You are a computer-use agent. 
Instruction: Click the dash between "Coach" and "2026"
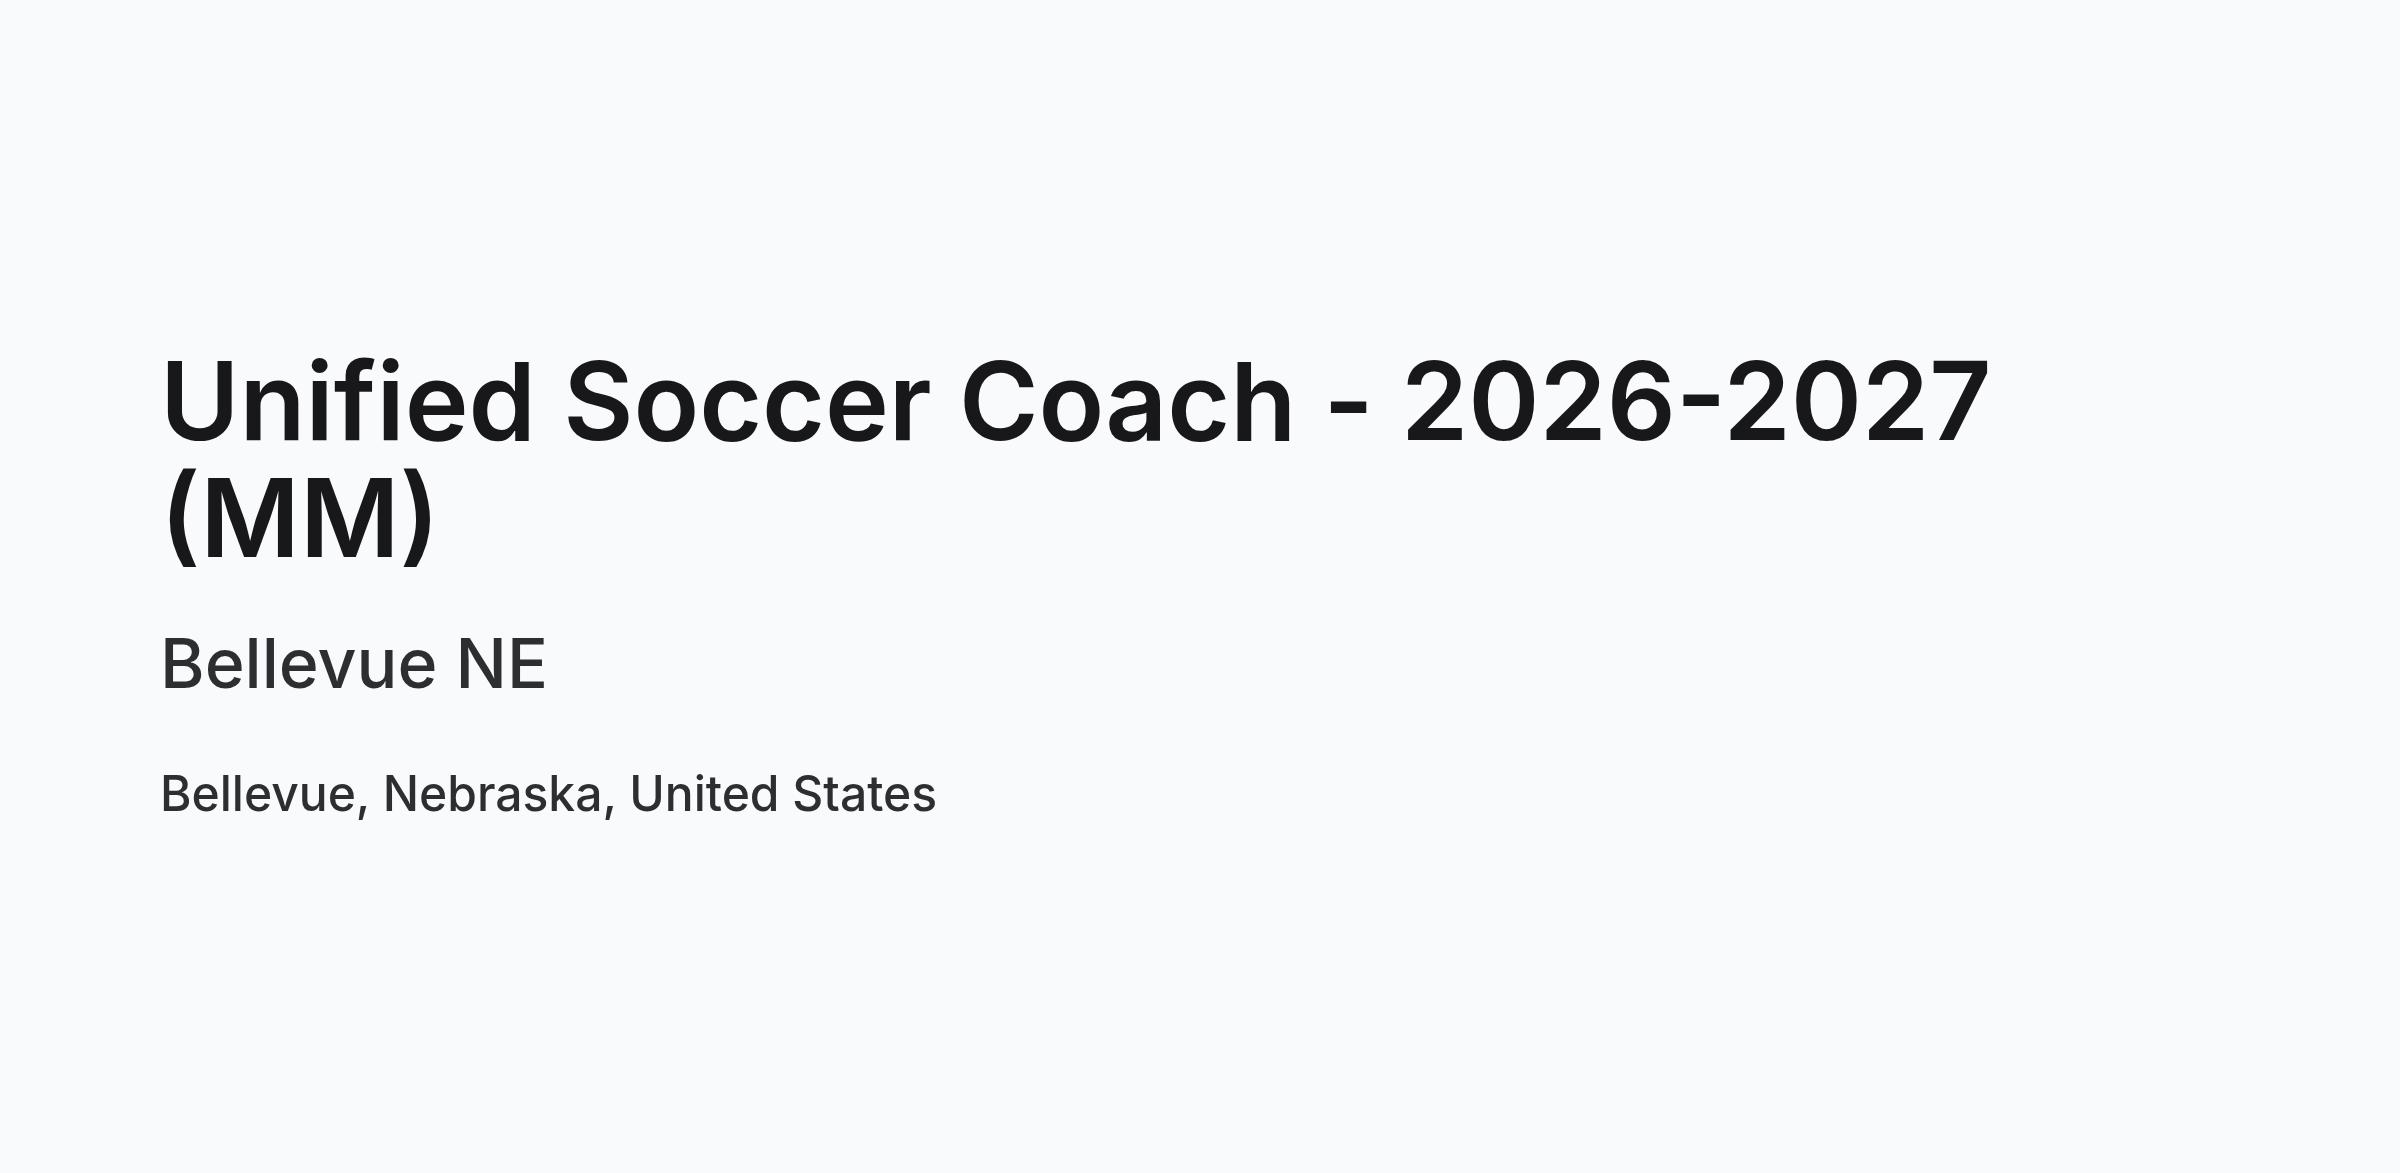point(1349,412)
